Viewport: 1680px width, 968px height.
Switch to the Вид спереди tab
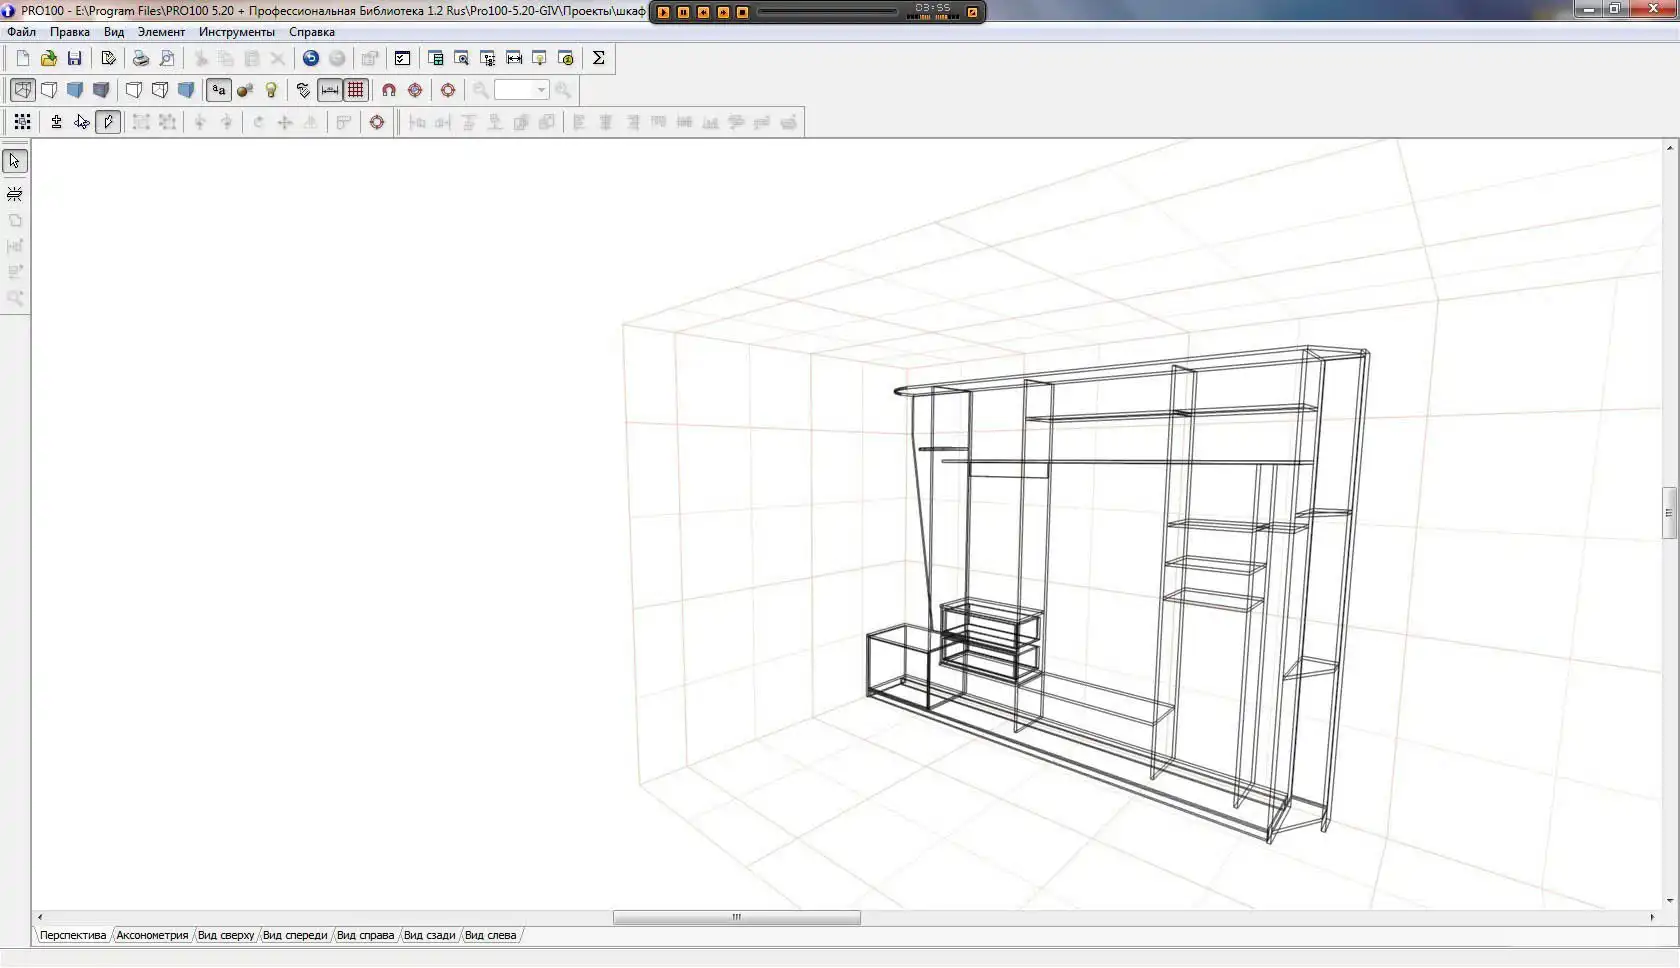click(295, 935)
